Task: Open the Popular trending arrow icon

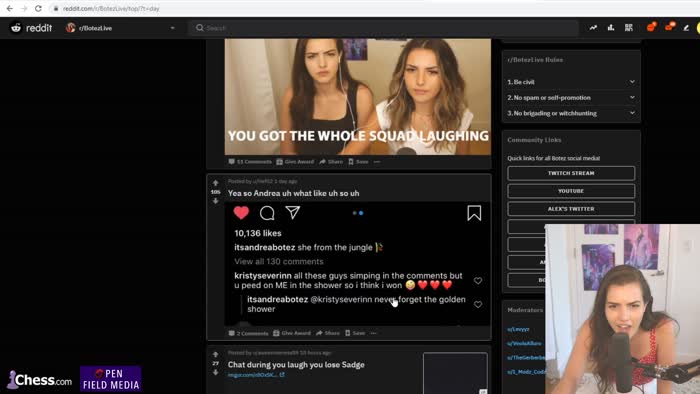Action: pos(593,28)
